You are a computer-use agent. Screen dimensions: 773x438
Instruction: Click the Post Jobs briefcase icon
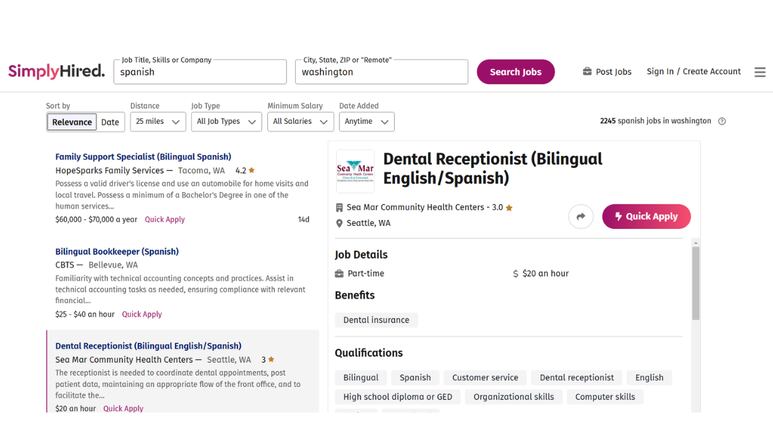[587, 72]
